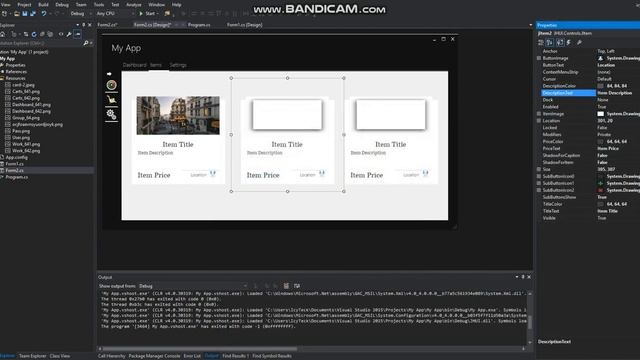Click the Undo toolbar icon
This screenshot has width=640, height=360.
[44, 13]
